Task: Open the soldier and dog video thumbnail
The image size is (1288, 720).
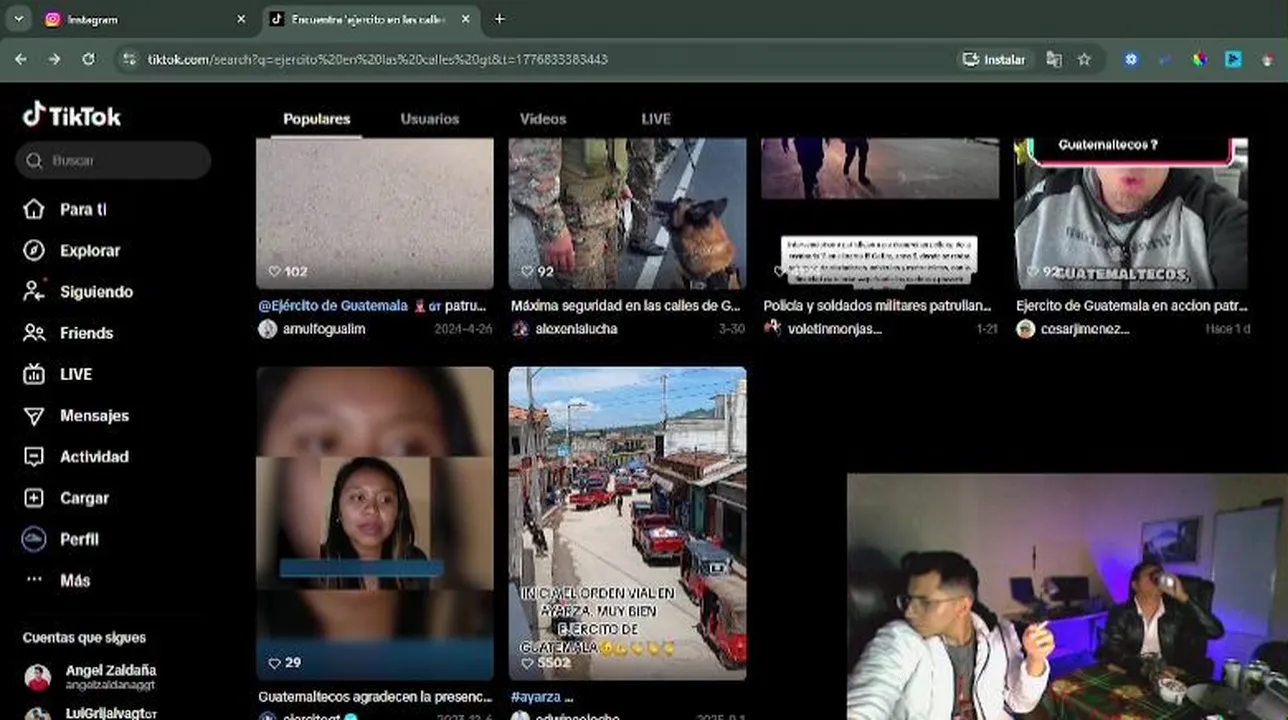Action: (627, 213)
